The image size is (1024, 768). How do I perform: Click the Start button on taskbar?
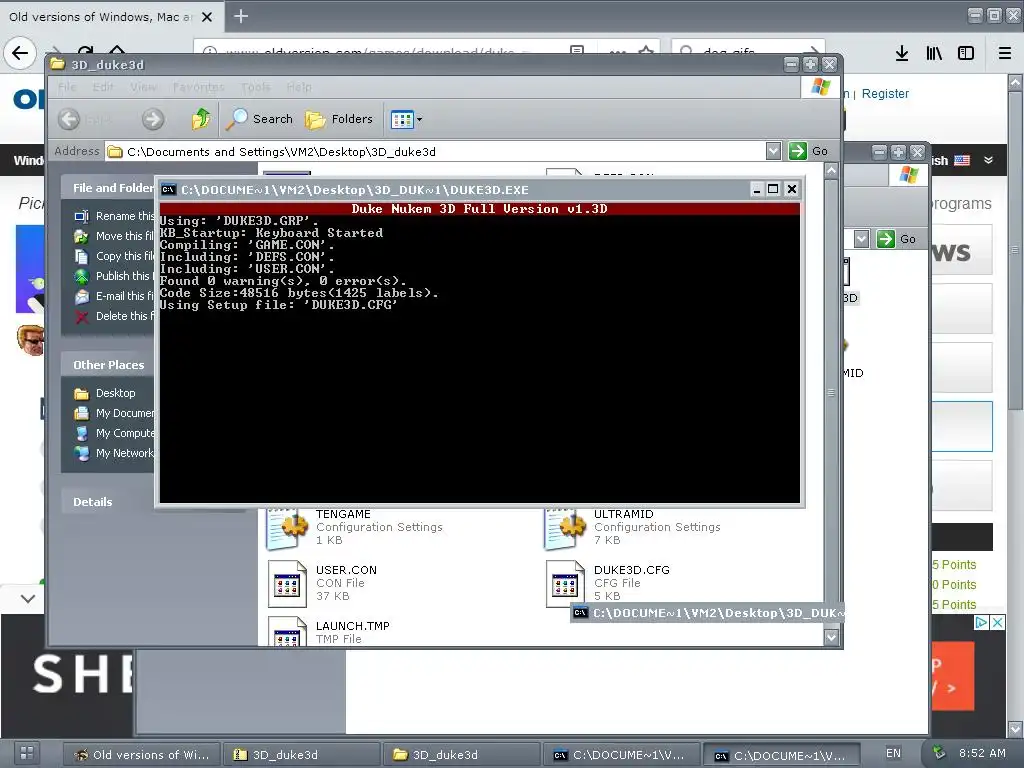27,752
